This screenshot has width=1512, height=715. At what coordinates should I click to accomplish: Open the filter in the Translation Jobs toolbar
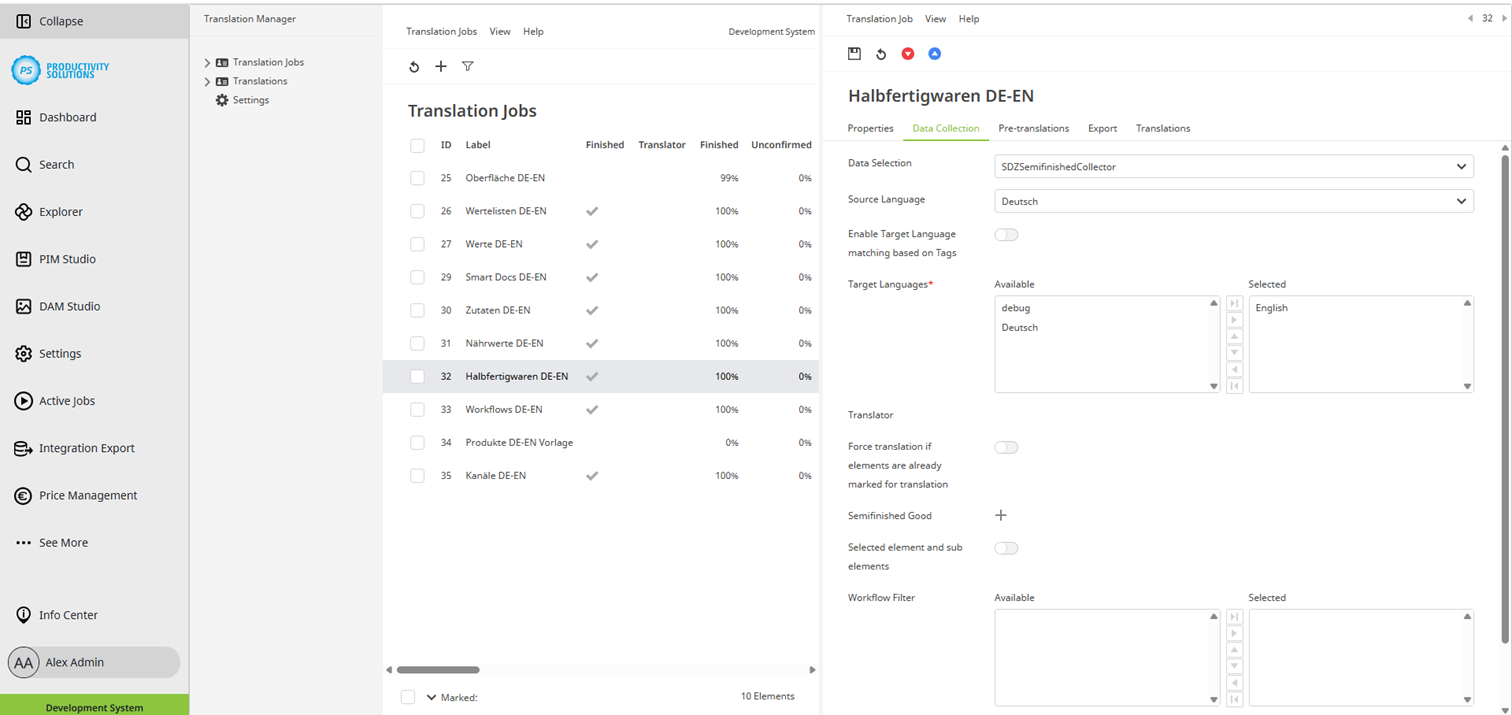pyautogui.click(x=467, y=66)
